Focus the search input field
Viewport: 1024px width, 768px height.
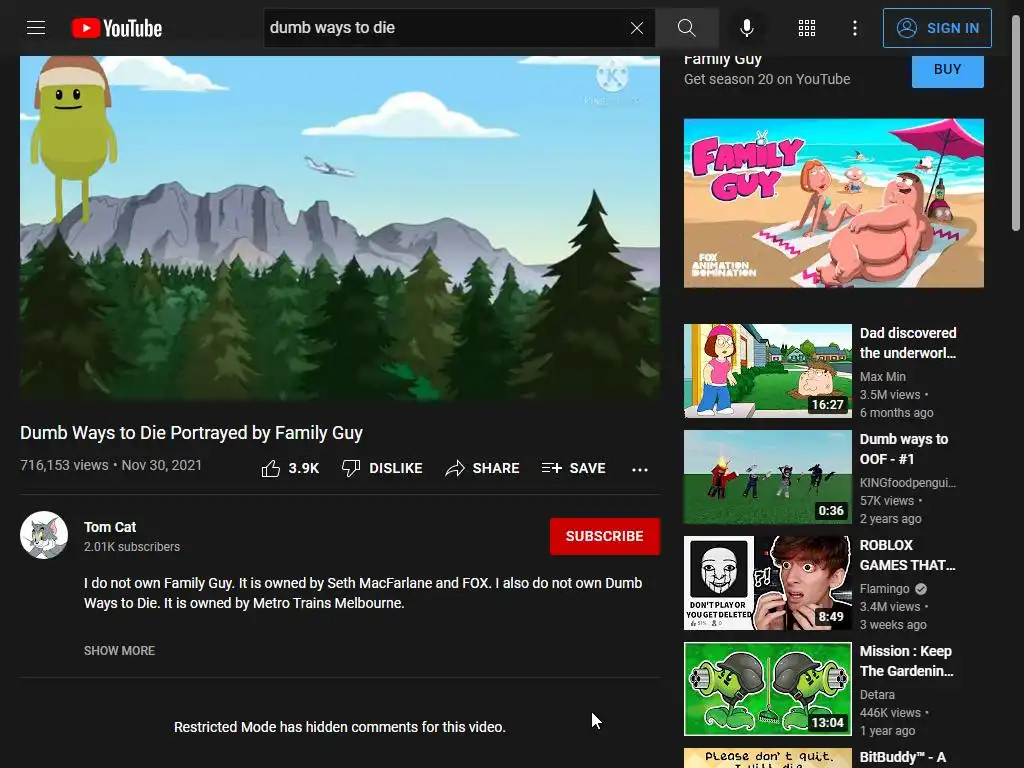447,28
